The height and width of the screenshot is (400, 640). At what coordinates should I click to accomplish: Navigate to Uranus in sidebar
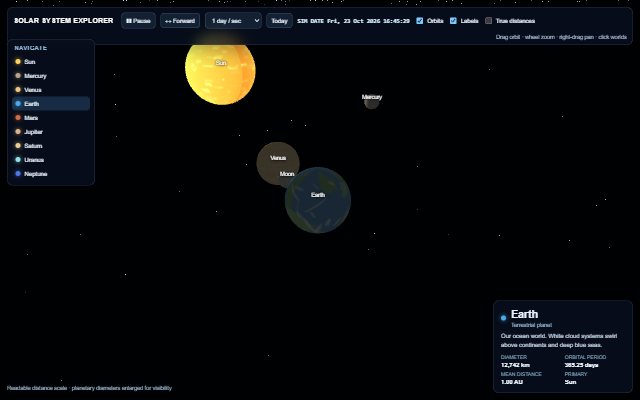point(51,160)
